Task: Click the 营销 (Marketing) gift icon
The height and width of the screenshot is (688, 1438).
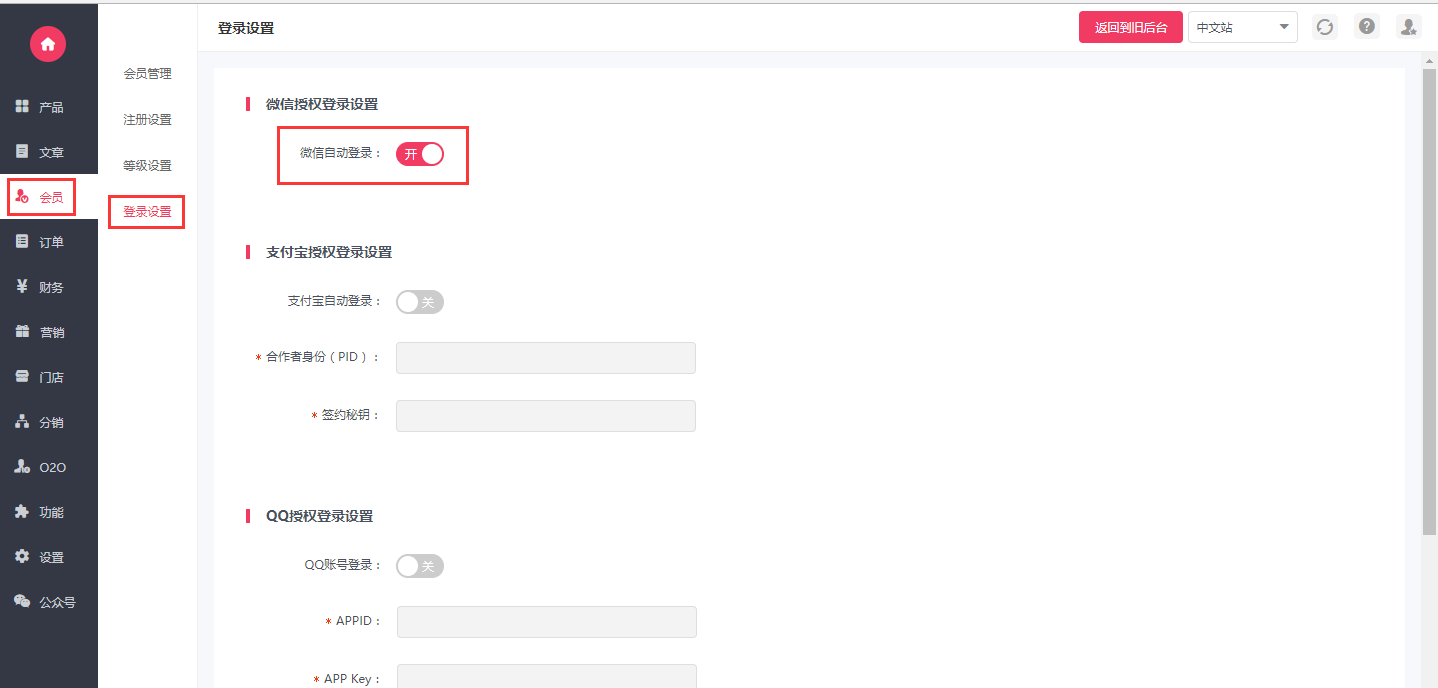Action: [x=22, y=332]
